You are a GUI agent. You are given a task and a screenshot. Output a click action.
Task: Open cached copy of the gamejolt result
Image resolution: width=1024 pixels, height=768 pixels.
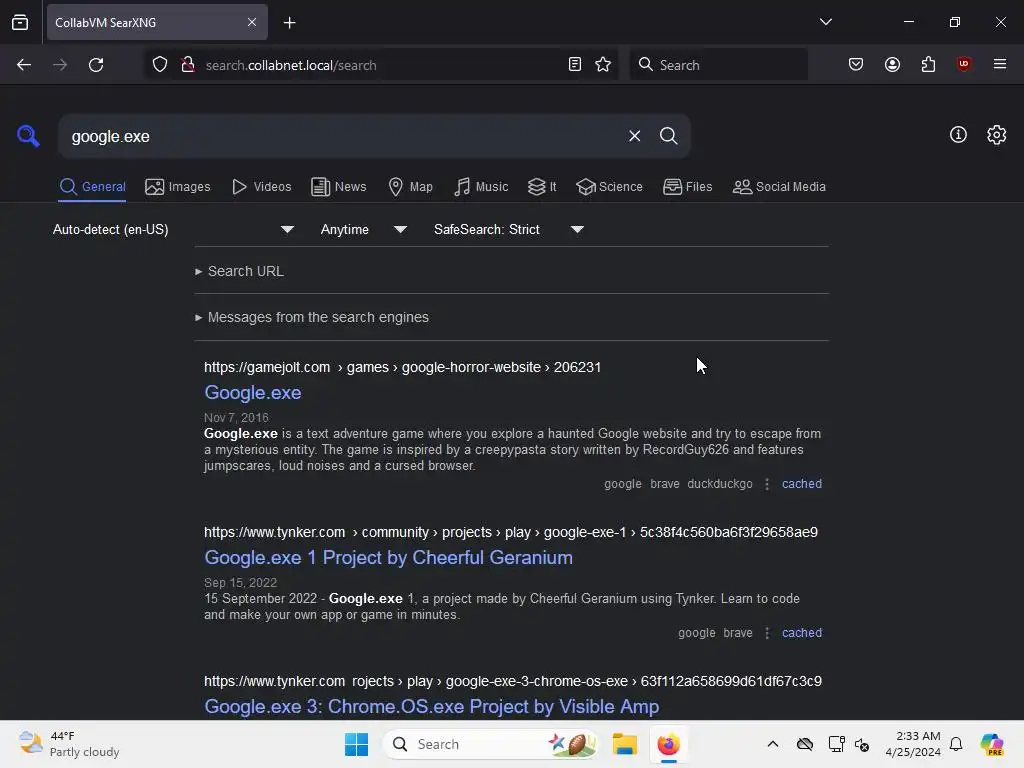click(801, 484)
